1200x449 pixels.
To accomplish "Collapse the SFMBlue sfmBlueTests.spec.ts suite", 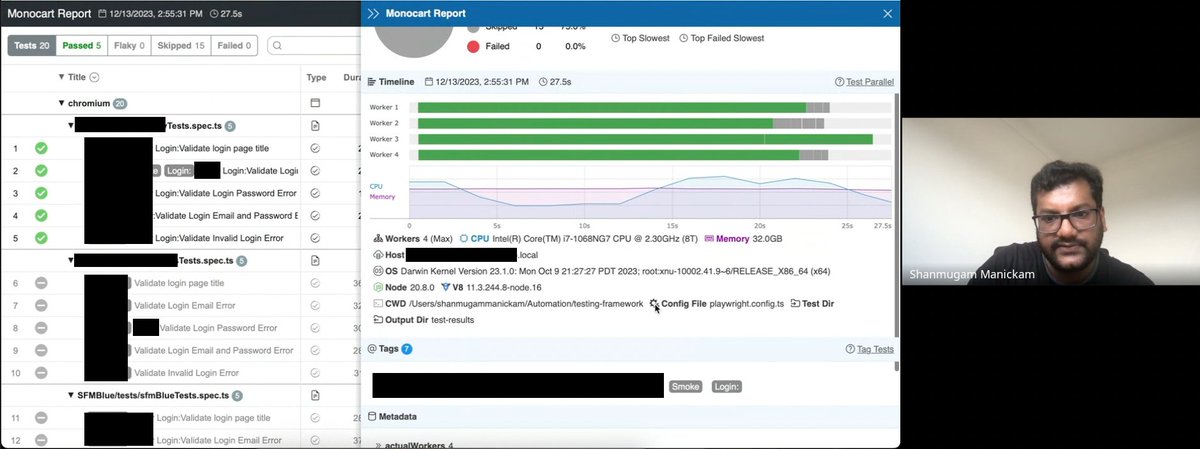I will coord(71,395).
